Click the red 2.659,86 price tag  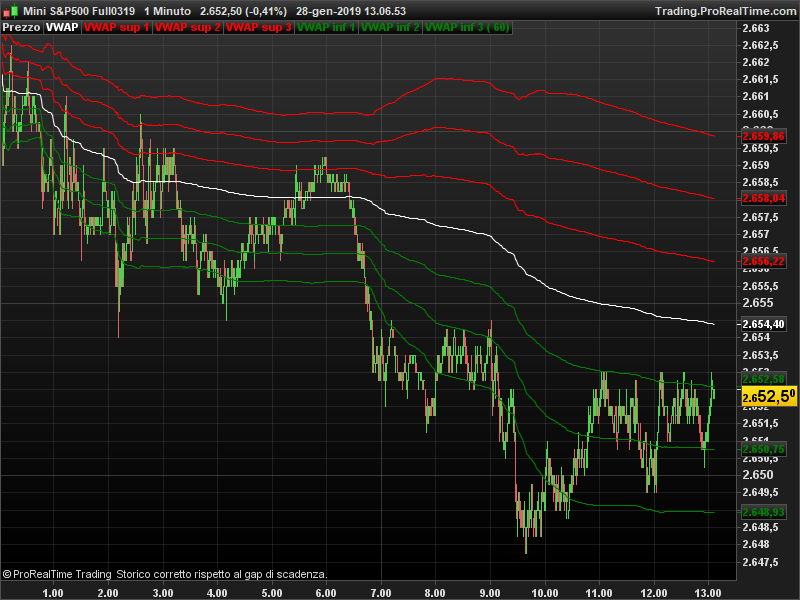763,136
